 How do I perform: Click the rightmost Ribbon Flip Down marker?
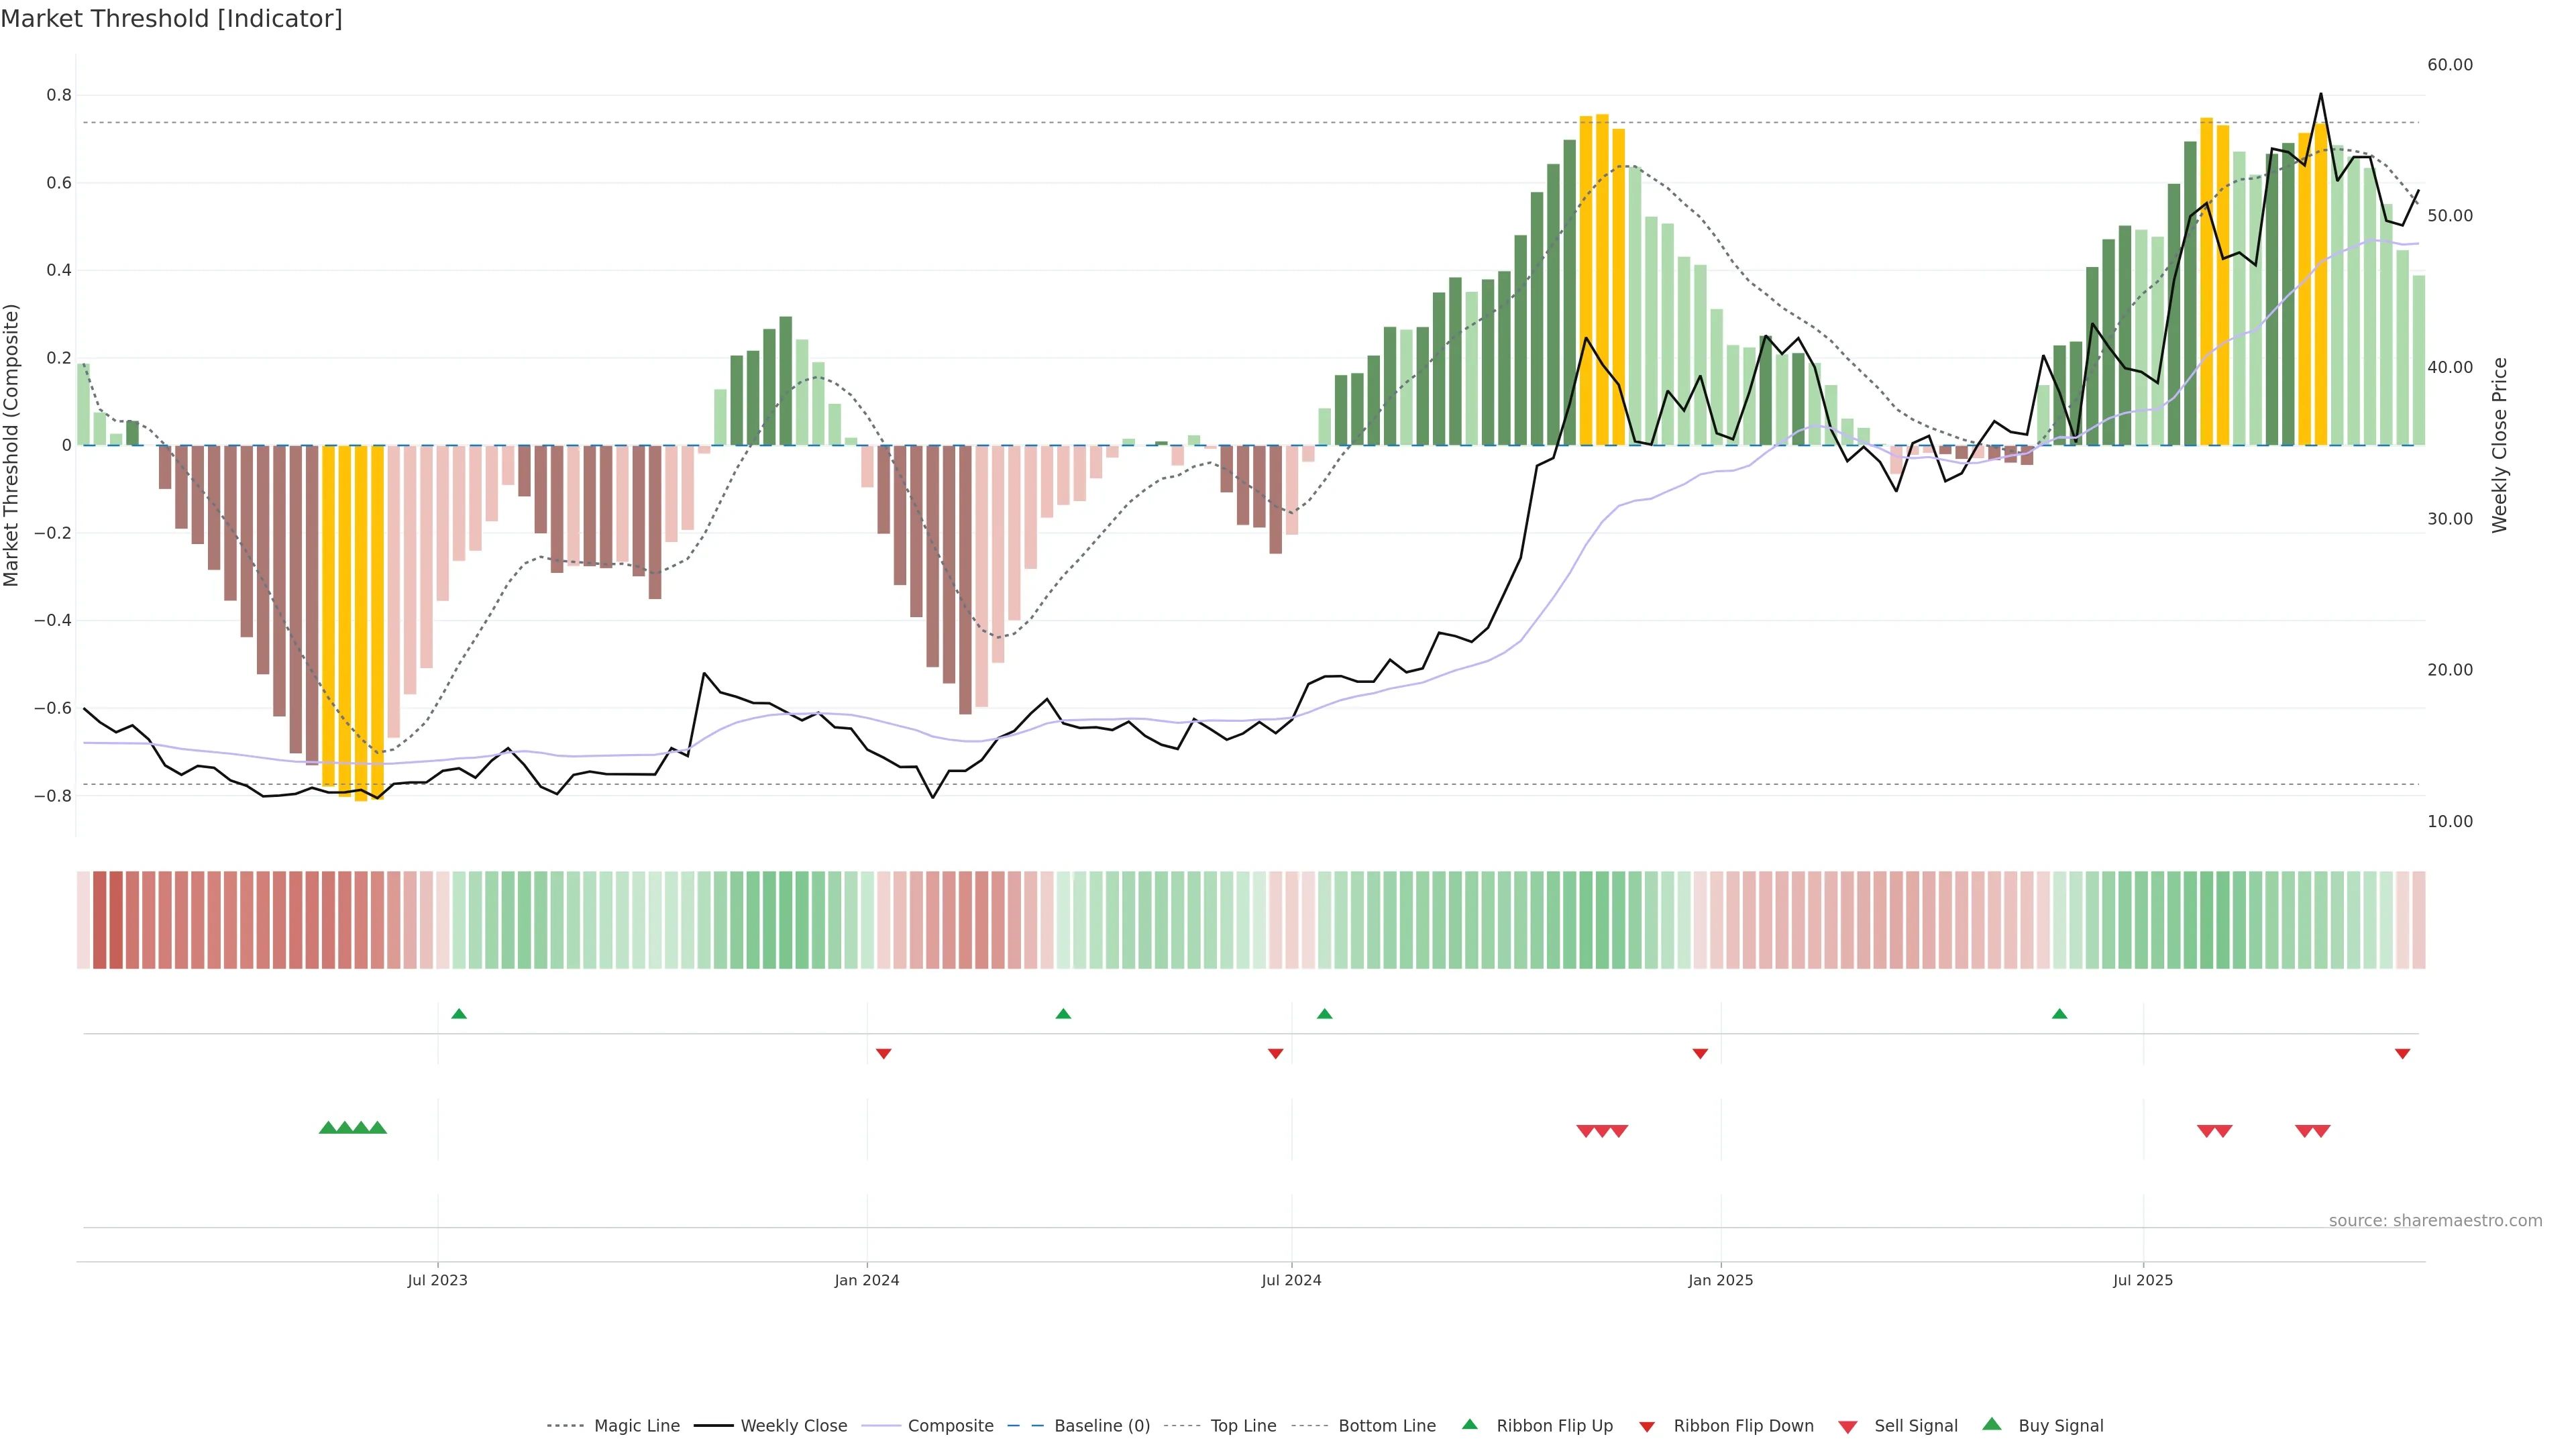pos(2402,1053)
